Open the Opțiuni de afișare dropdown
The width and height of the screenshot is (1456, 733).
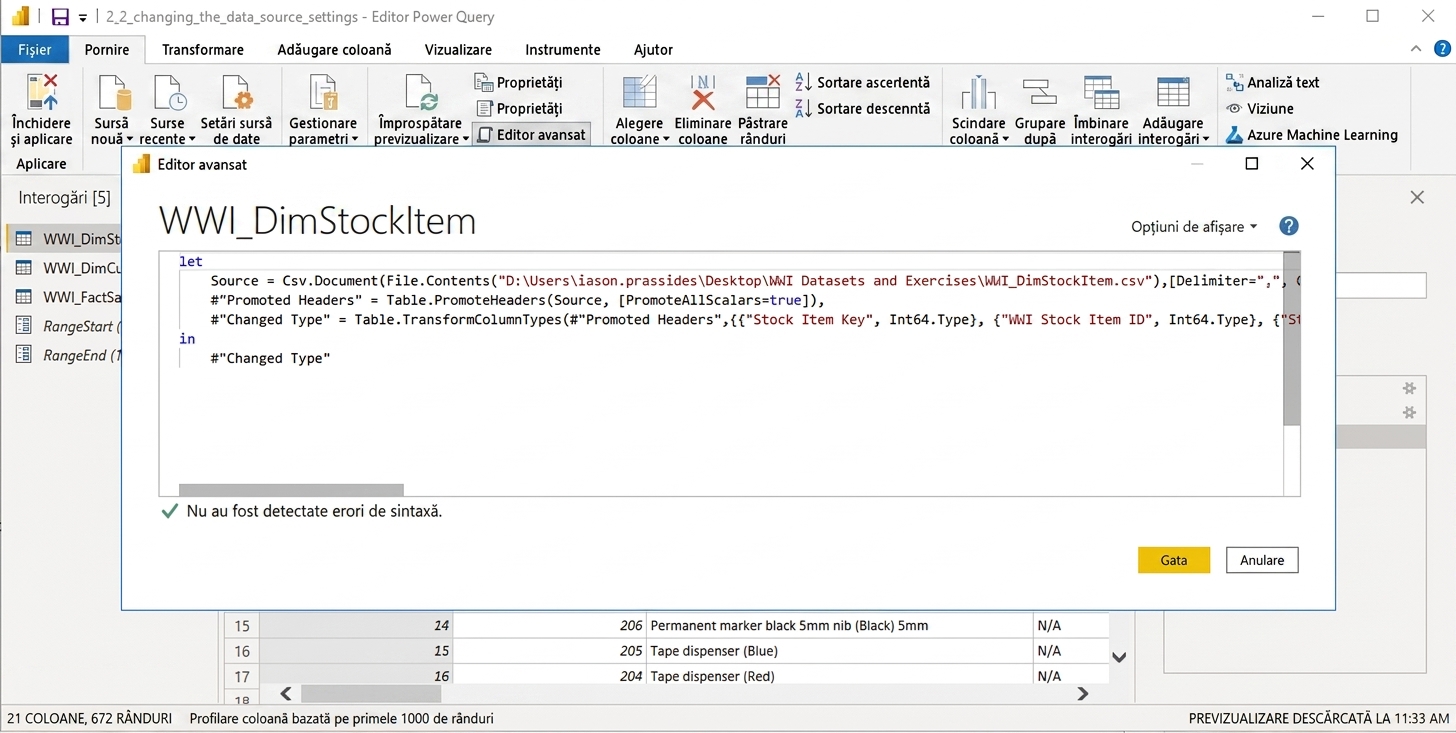[x=1194, y=227]
